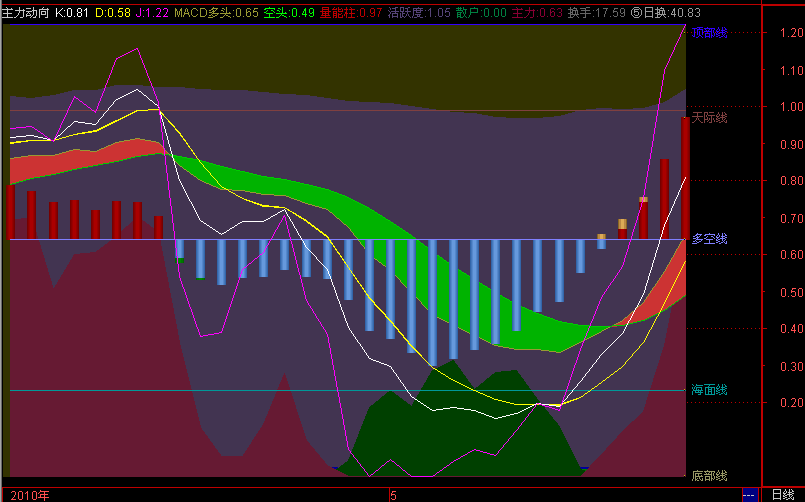Click the 0.80 axis value
Viewport: 805px width, 502px height.
[792, 181]
